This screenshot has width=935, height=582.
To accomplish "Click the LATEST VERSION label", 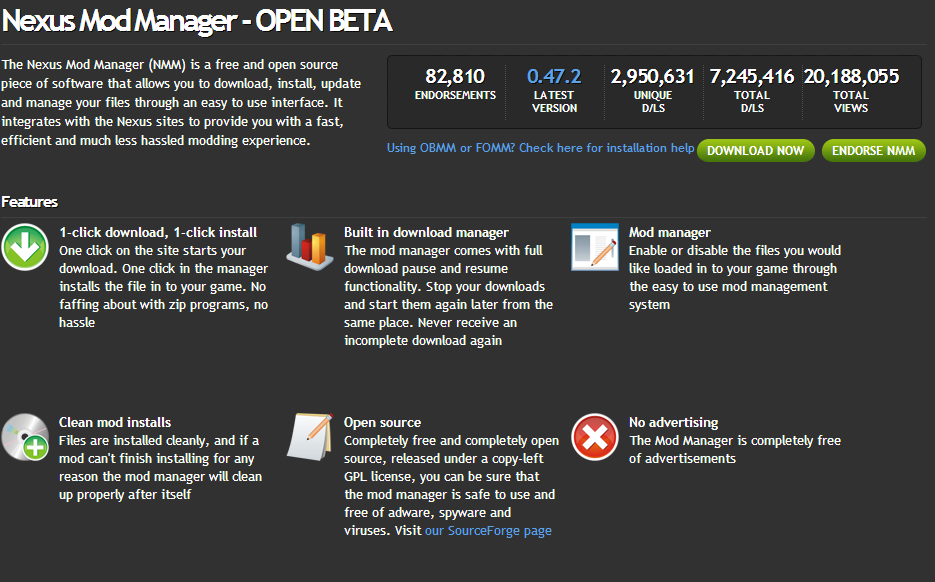I will click(x=554, y=101).
